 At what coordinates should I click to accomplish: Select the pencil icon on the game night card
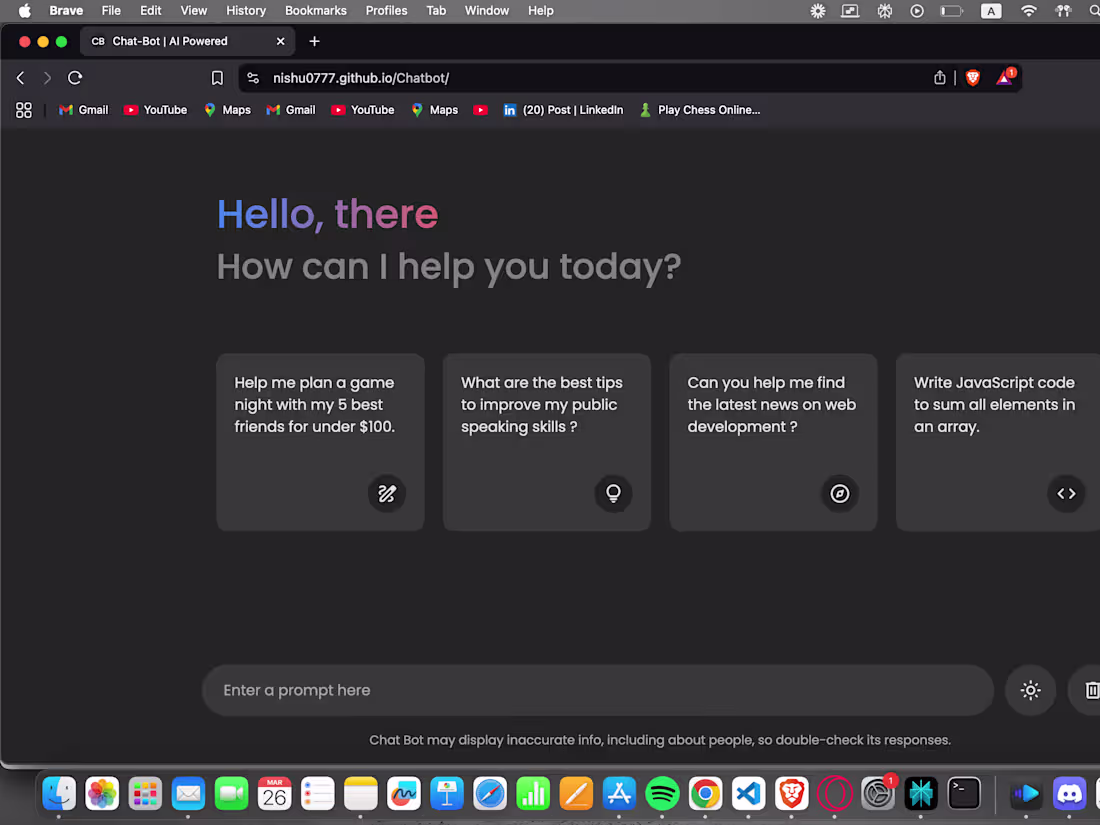point(387,493)
